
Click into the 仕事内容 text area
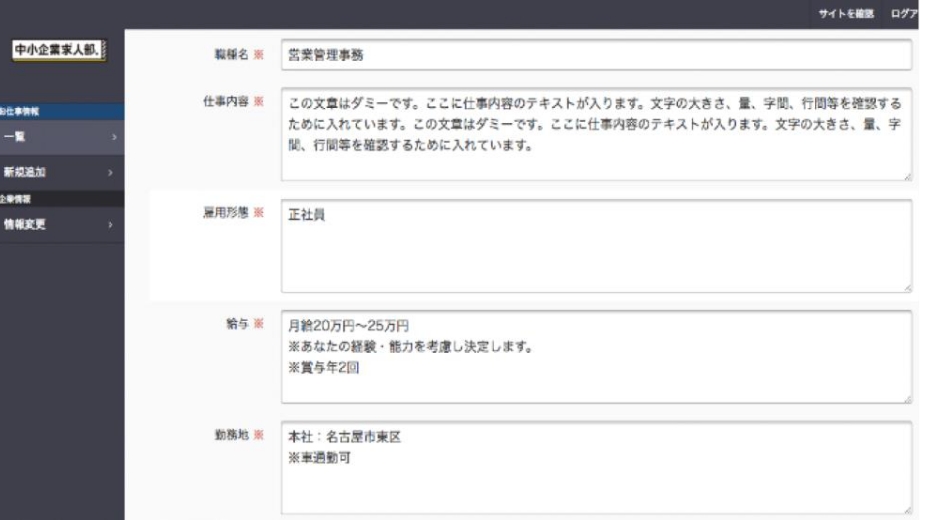tap(596, 135)
